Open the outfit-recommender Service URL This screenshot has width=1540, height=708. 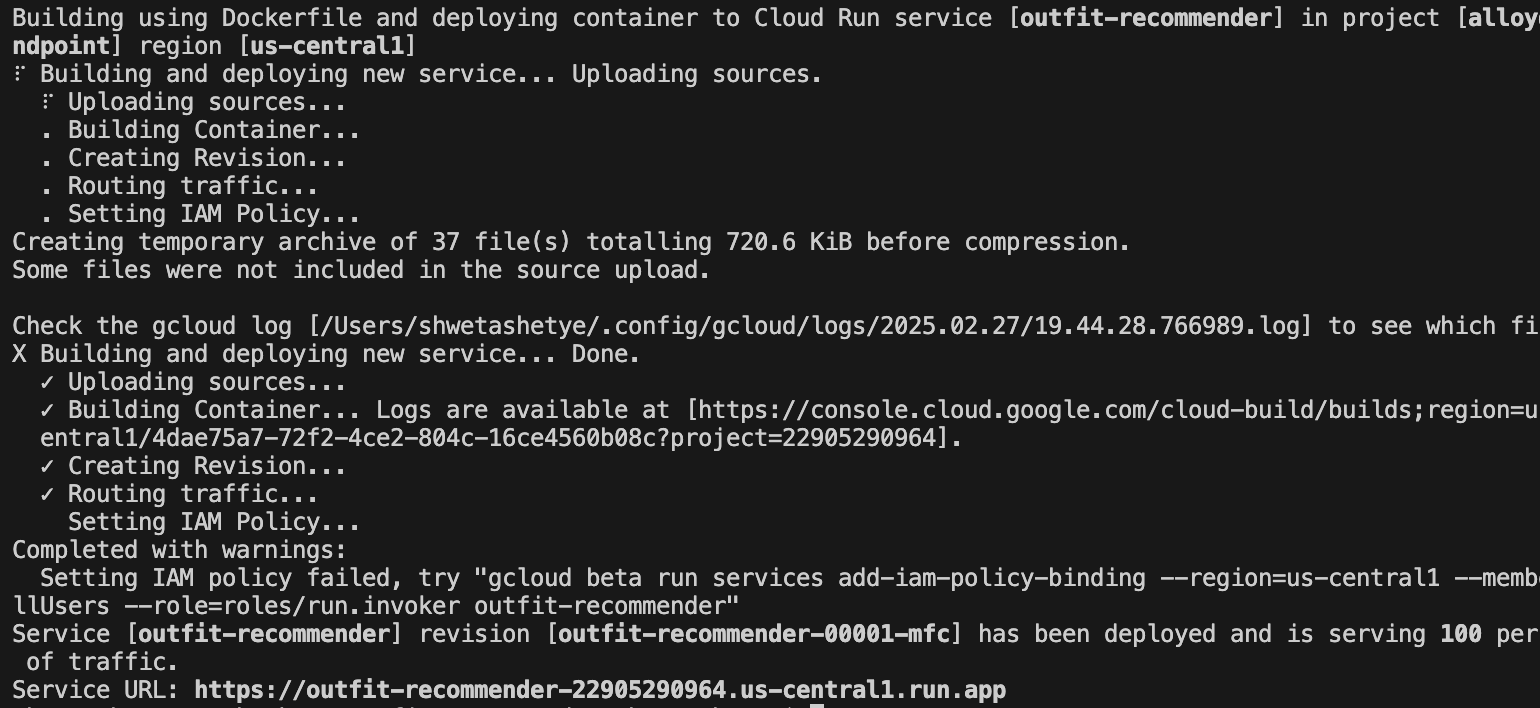click(x=600, y=690)
